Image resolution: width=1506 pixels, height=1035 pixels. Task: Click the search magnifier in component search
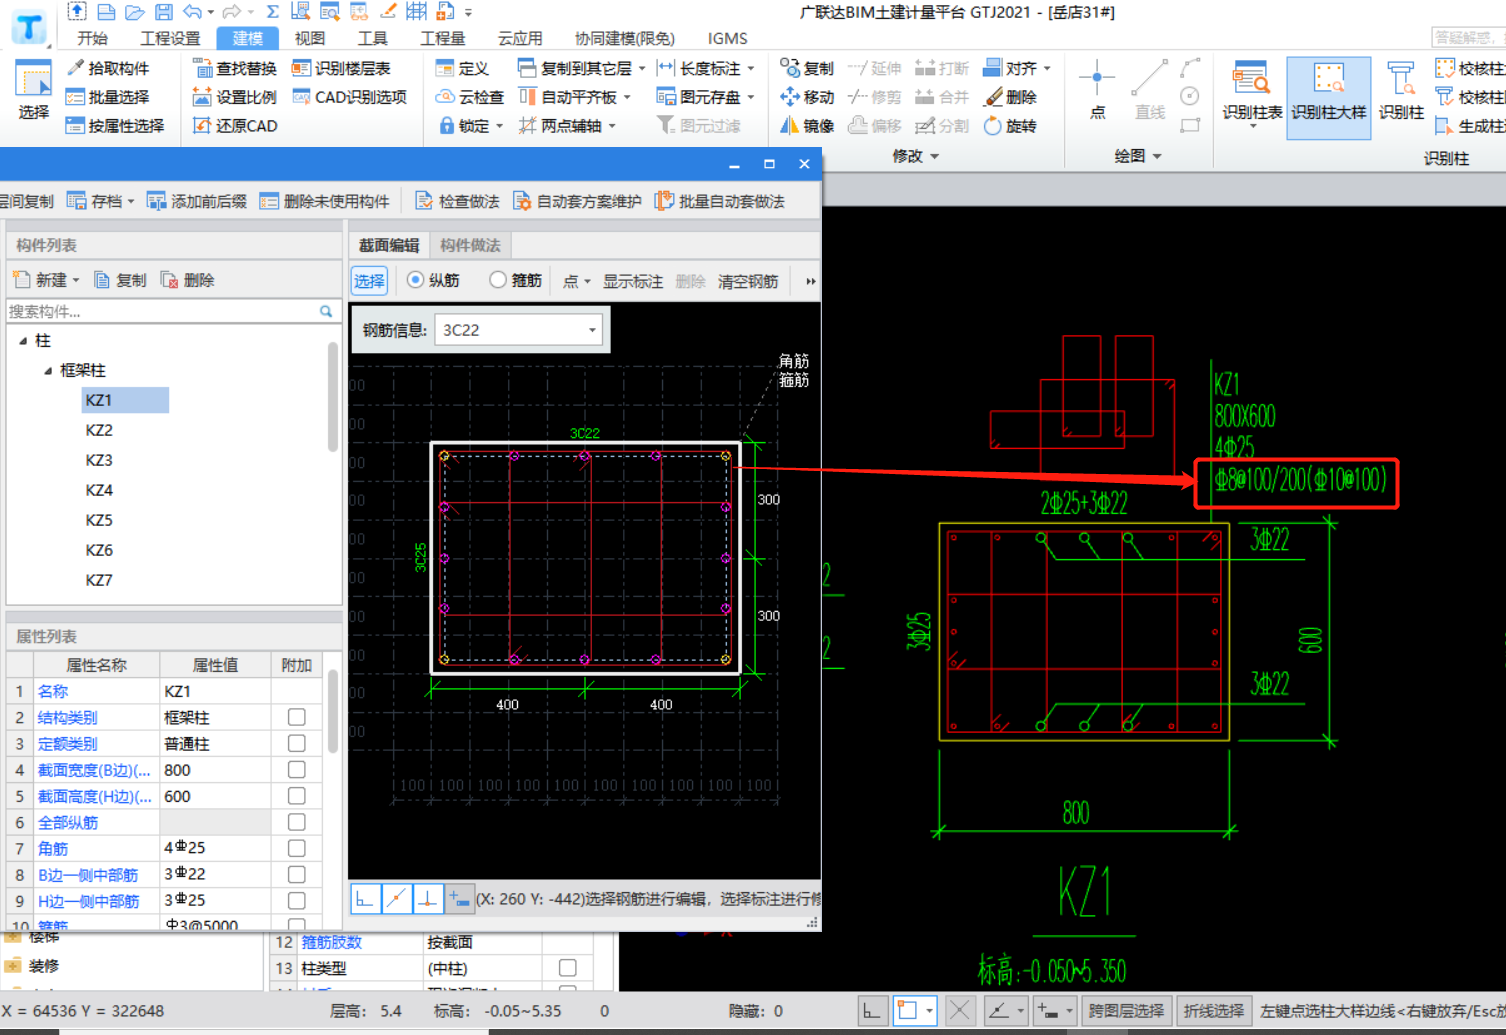click(326, 311)
